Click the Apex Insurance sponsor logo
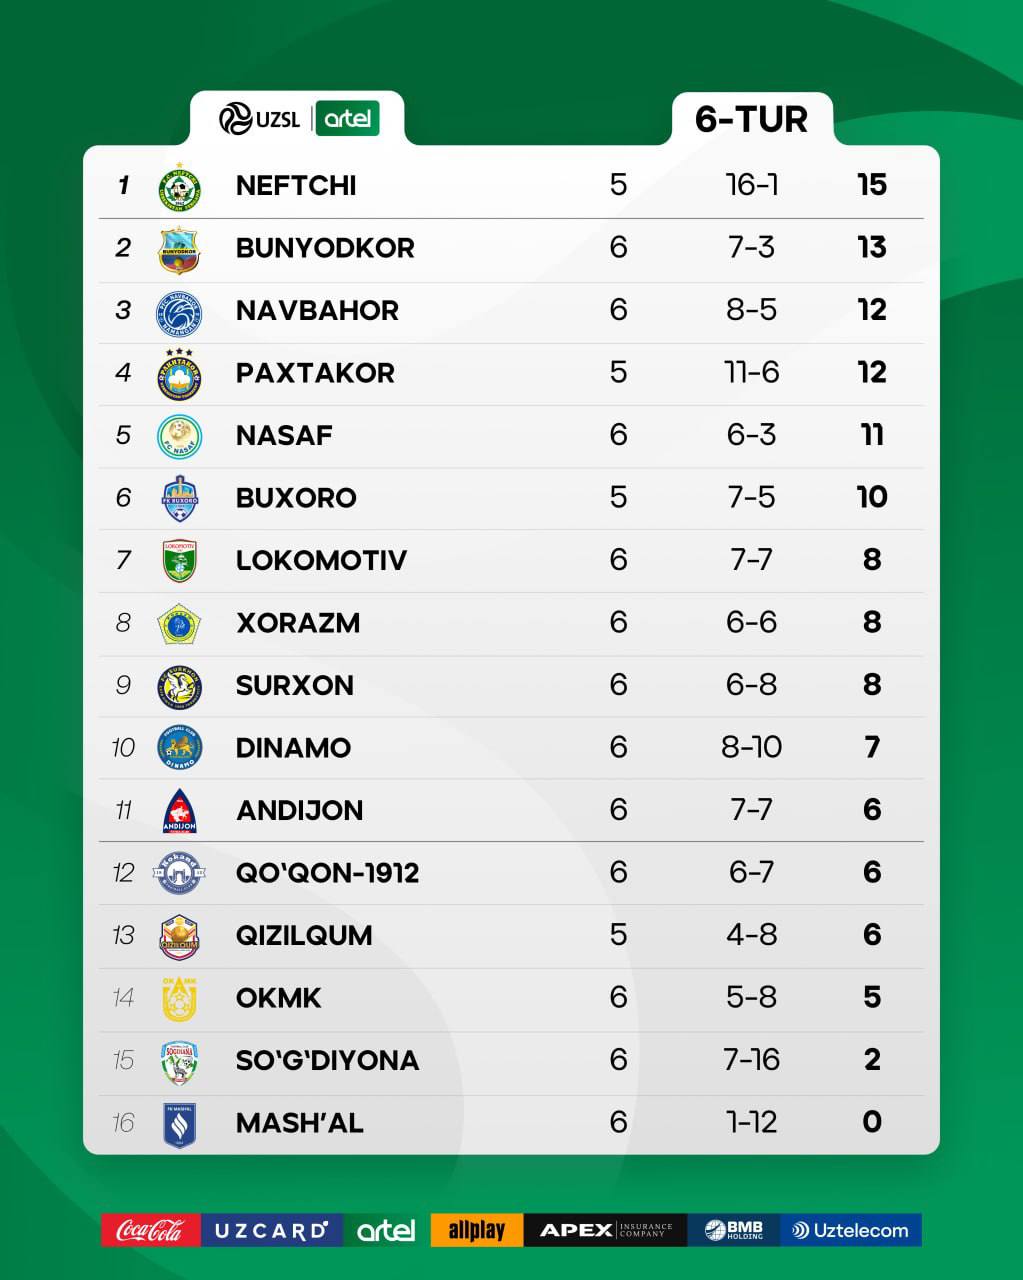This screenshot has height=1280, width=1023. 605,1230
